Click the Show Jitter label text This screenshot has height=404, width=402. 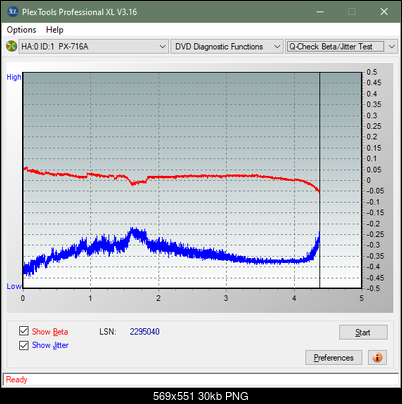click(50, 345)
